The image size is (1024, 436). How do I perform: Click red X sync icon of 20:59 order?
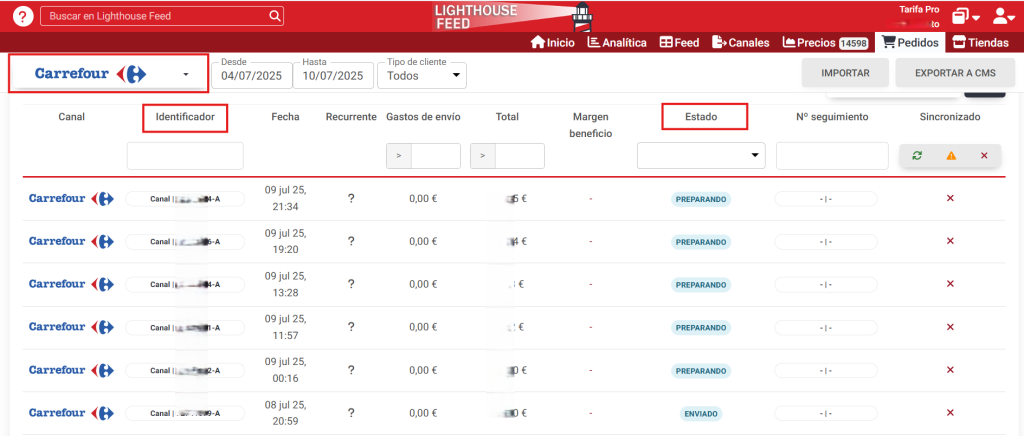pyautogui.click(x=950, y=413)
